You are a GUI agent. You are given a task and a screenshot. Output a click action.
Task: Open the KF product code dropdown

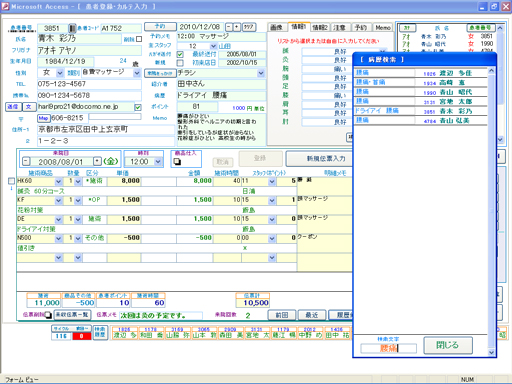(58, 200)
